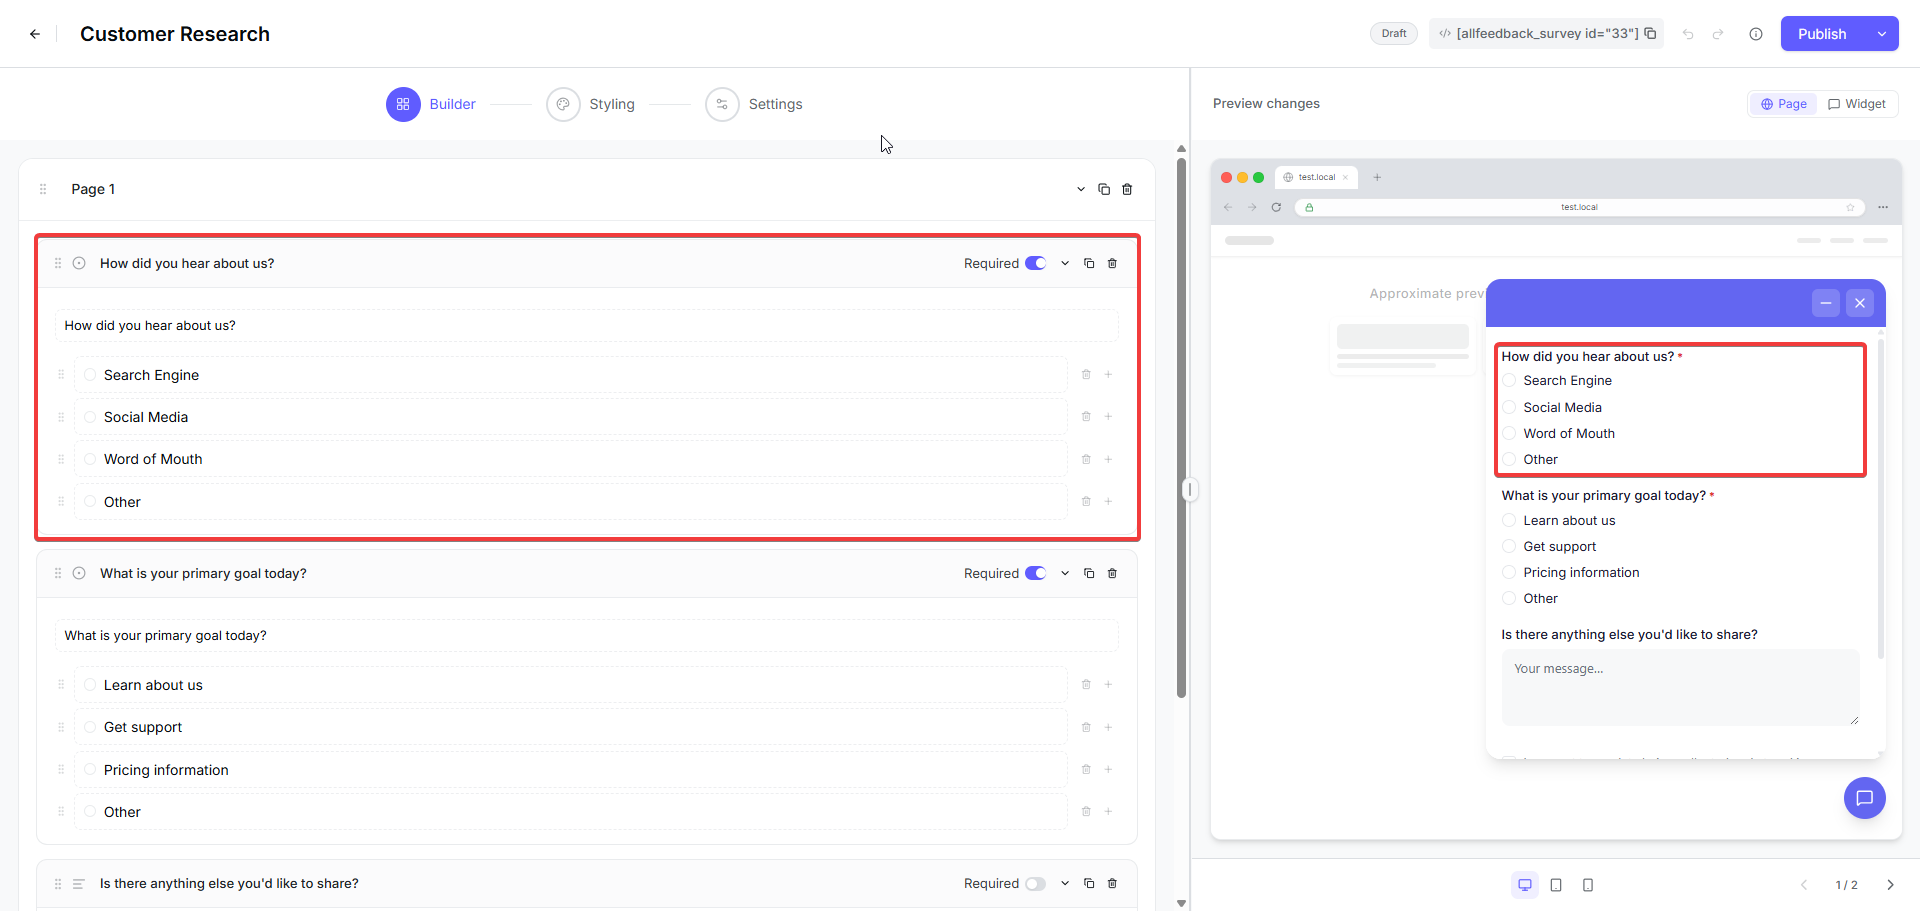
Task: Select Learn about us radio in preview
Action: (x=1509, y=521)
